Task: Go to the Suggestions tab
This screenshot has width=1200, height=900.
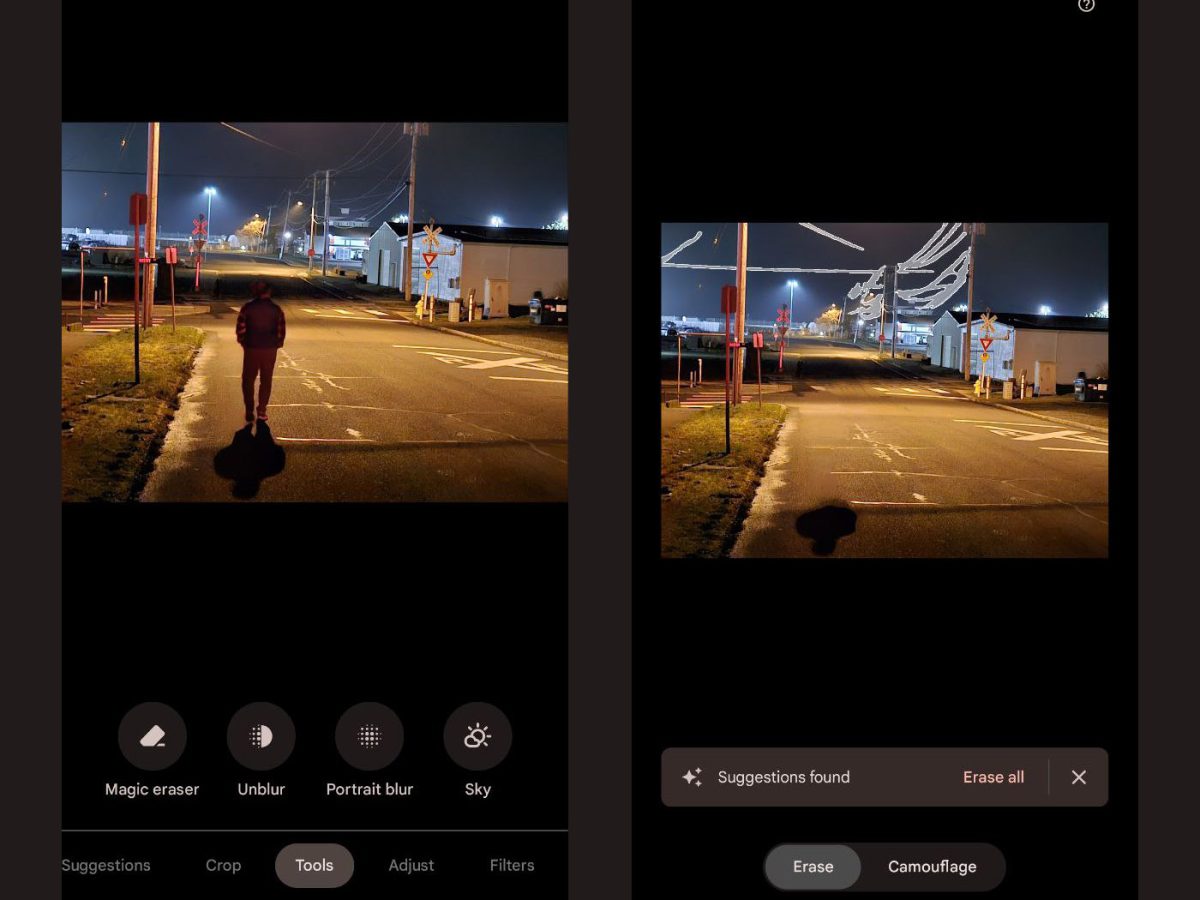Action: click(x=106, y=866)
